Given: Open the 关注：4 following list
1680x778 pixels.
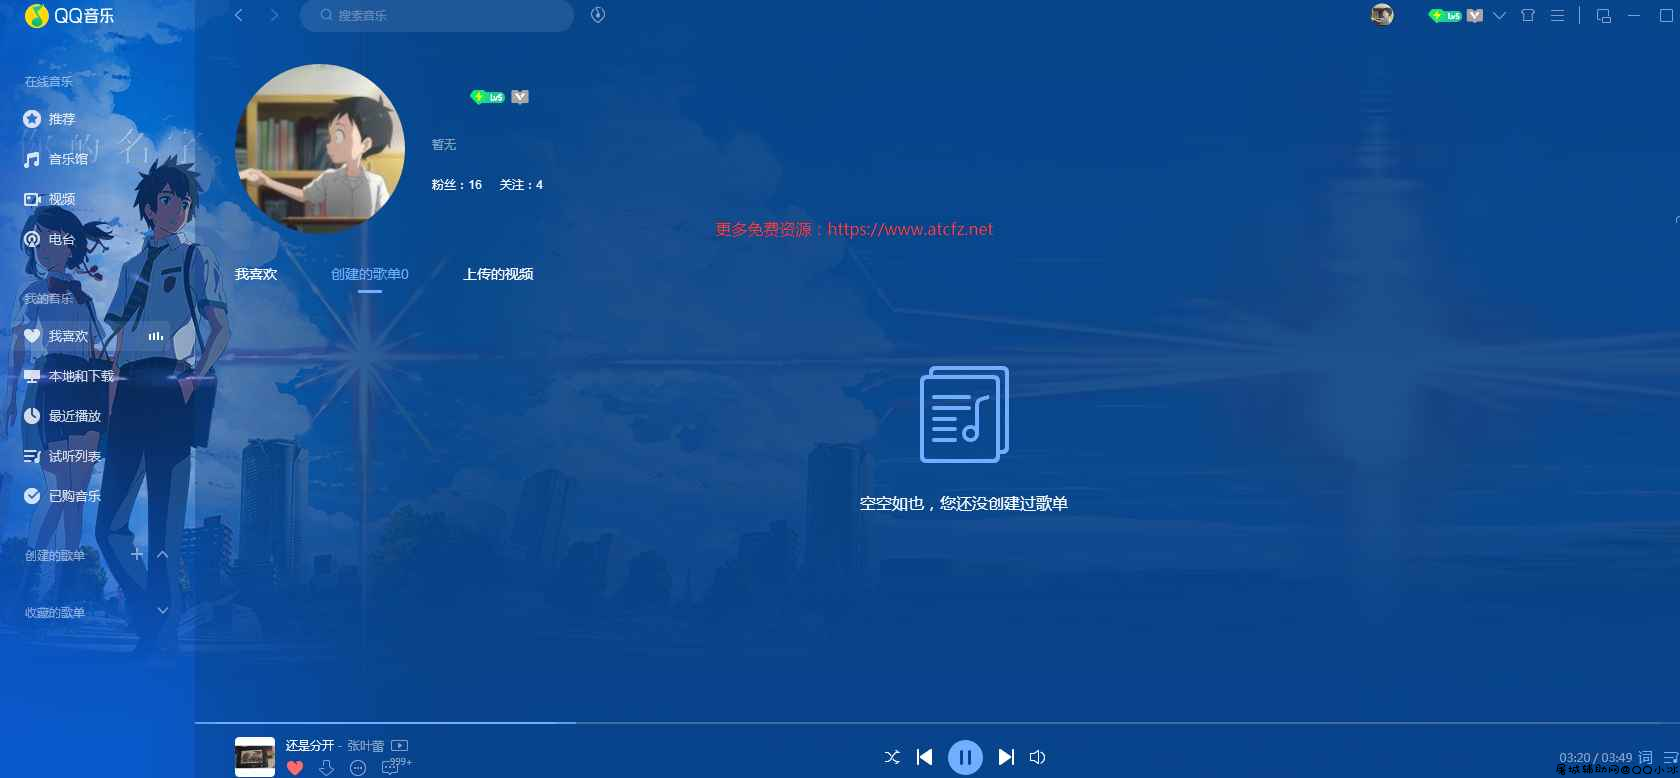Looking at the screenshot, I should (x=521, y=185).
